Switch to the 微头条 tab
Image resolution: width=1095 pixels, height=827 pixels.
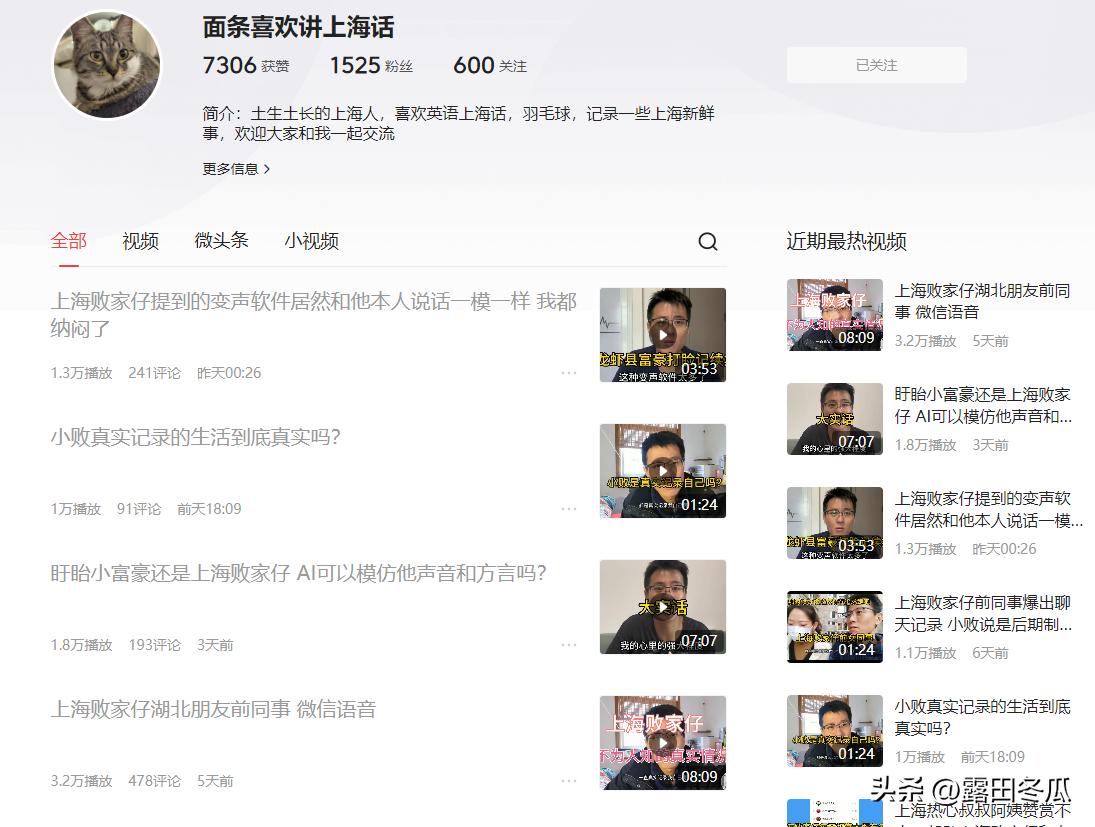click(x=221, y=241)
